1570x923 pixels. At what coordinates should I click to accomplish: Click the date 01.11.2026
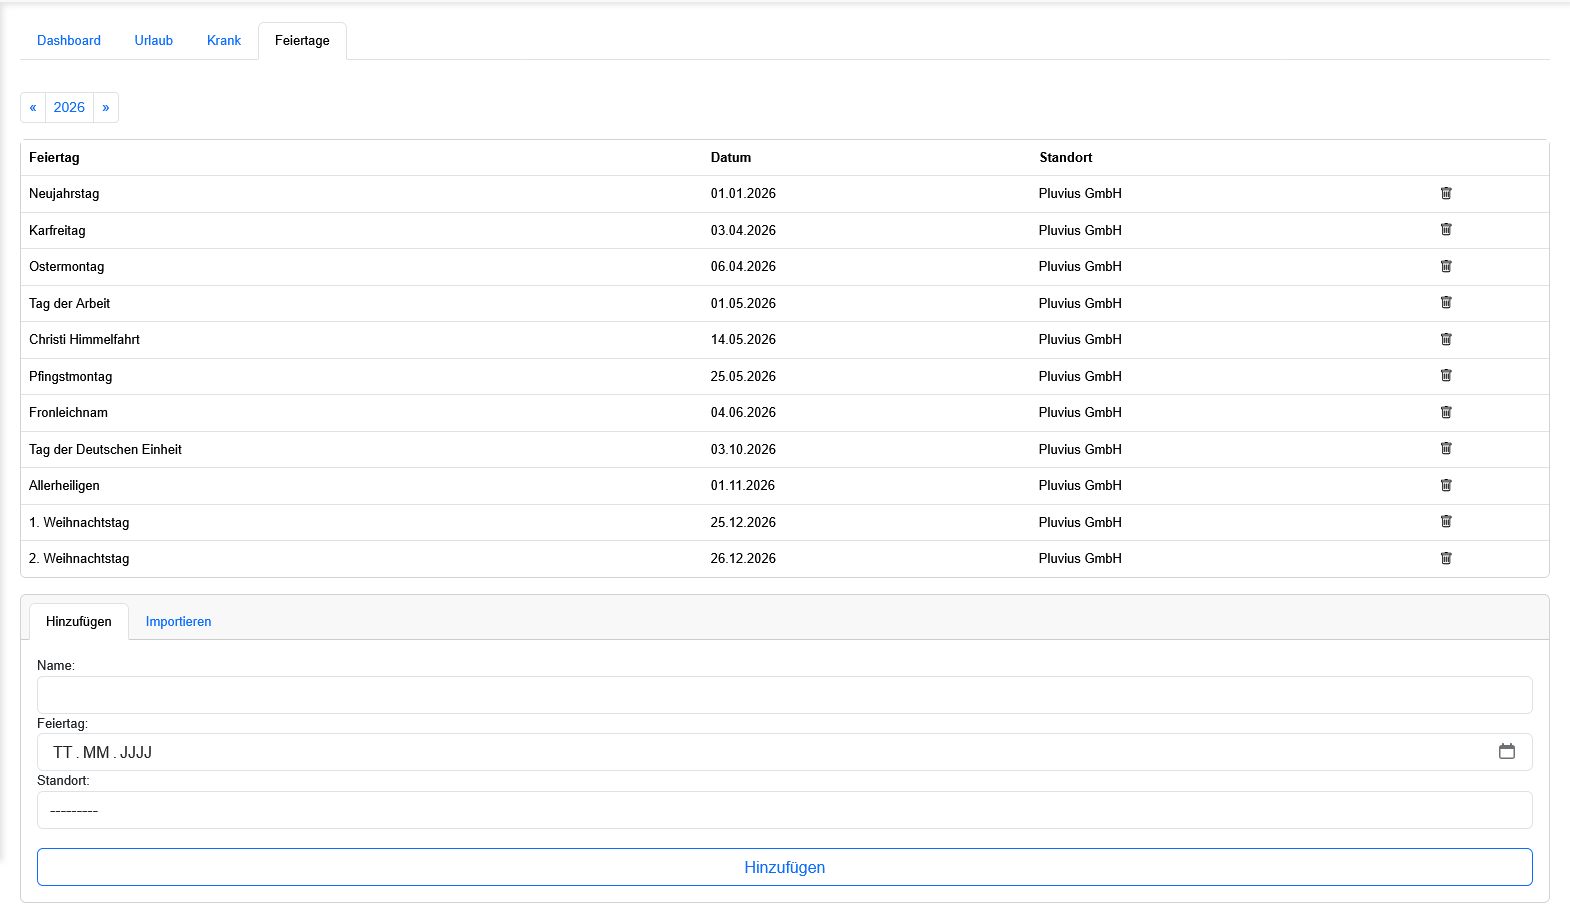pos(743,485)
